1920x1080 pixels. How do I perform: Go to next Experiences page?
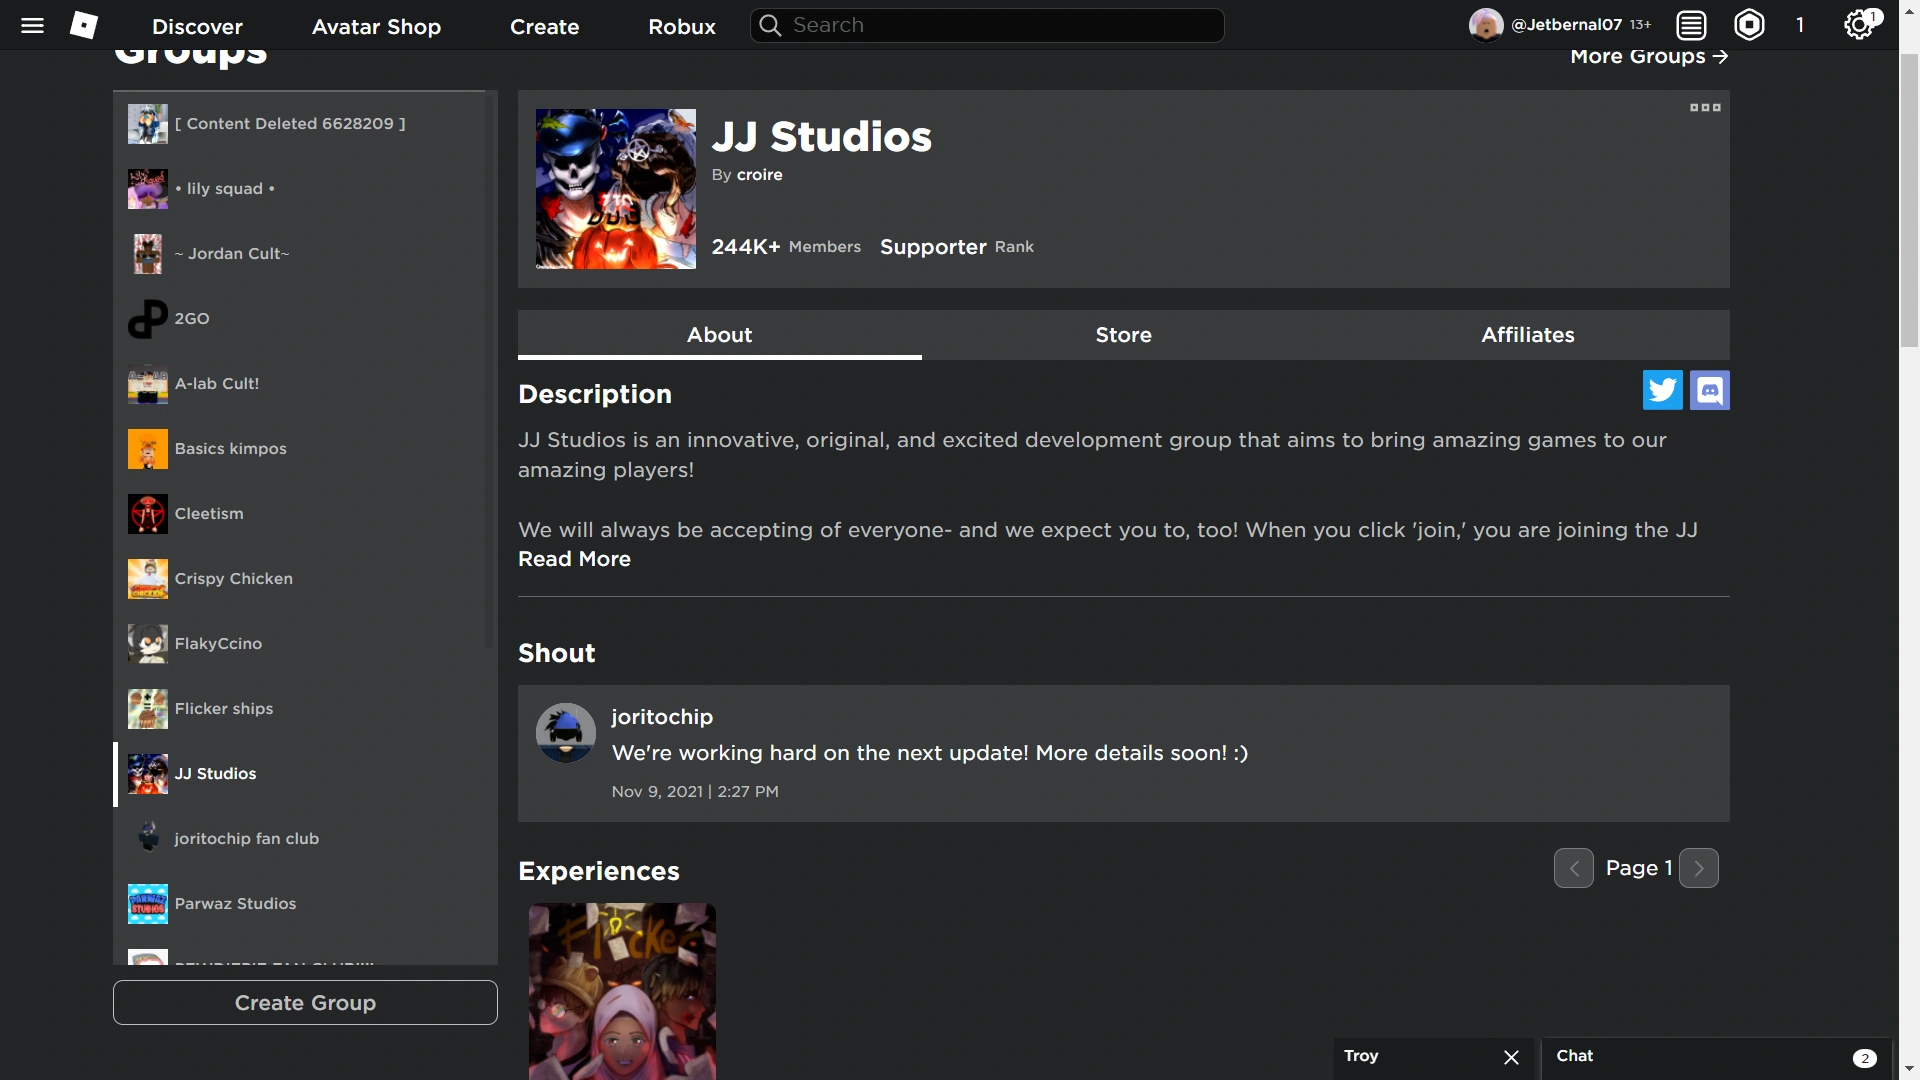(1698, 869)
